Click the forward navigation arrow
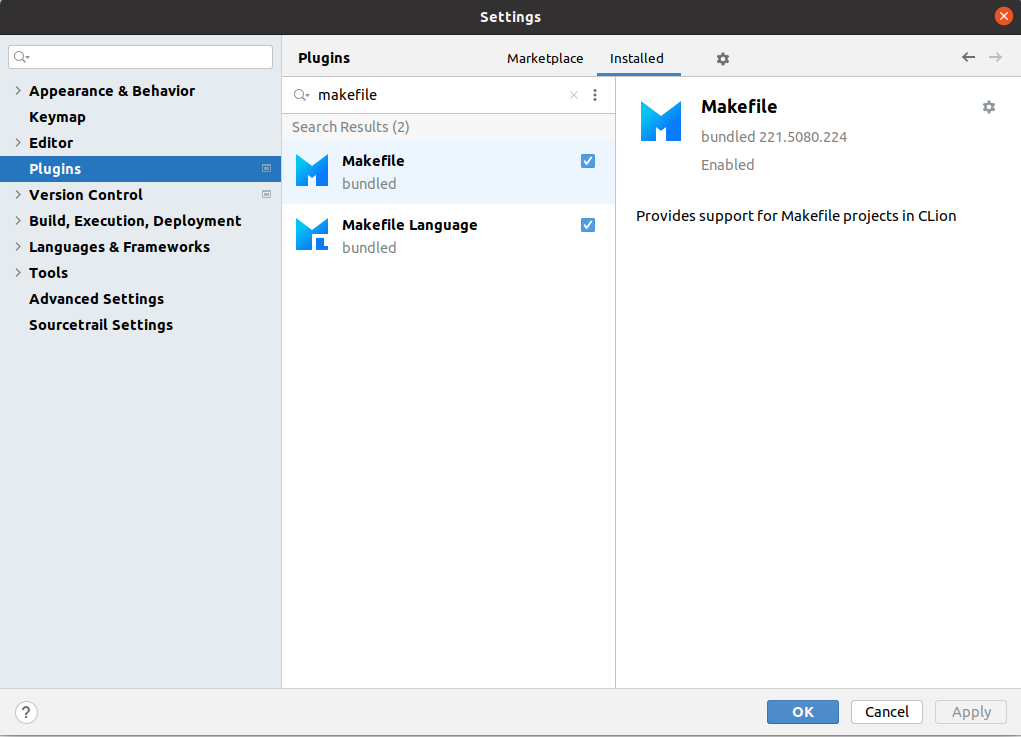The width and height of the screenshot is (1021, 737). (x=995, y=58)
